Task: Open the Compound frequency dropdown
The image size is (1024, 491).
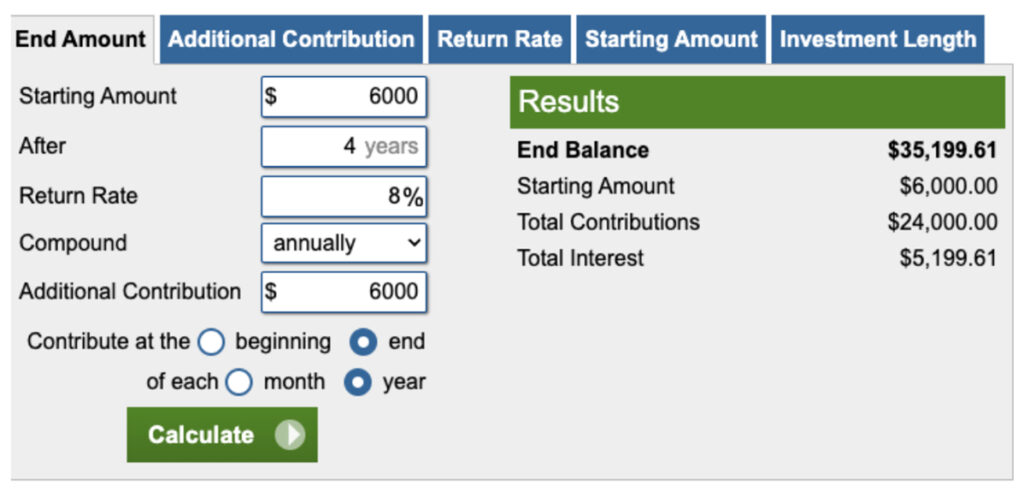Action: click(344, 243)
